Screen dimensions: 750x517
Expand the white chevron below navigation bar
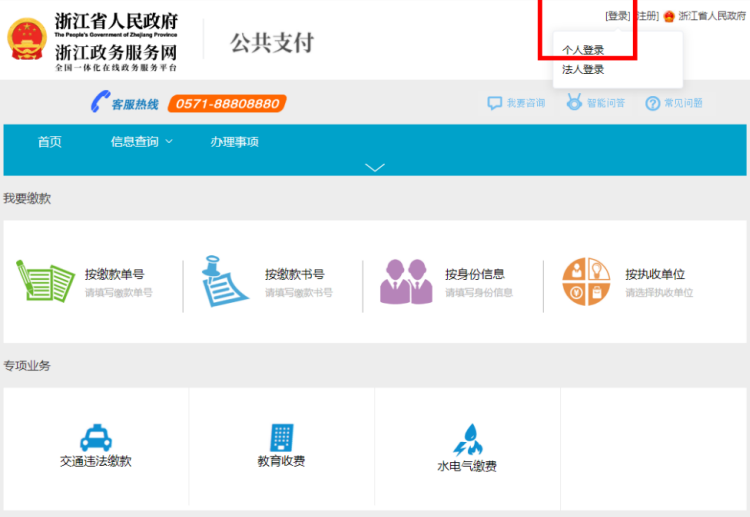pos(375,167)
